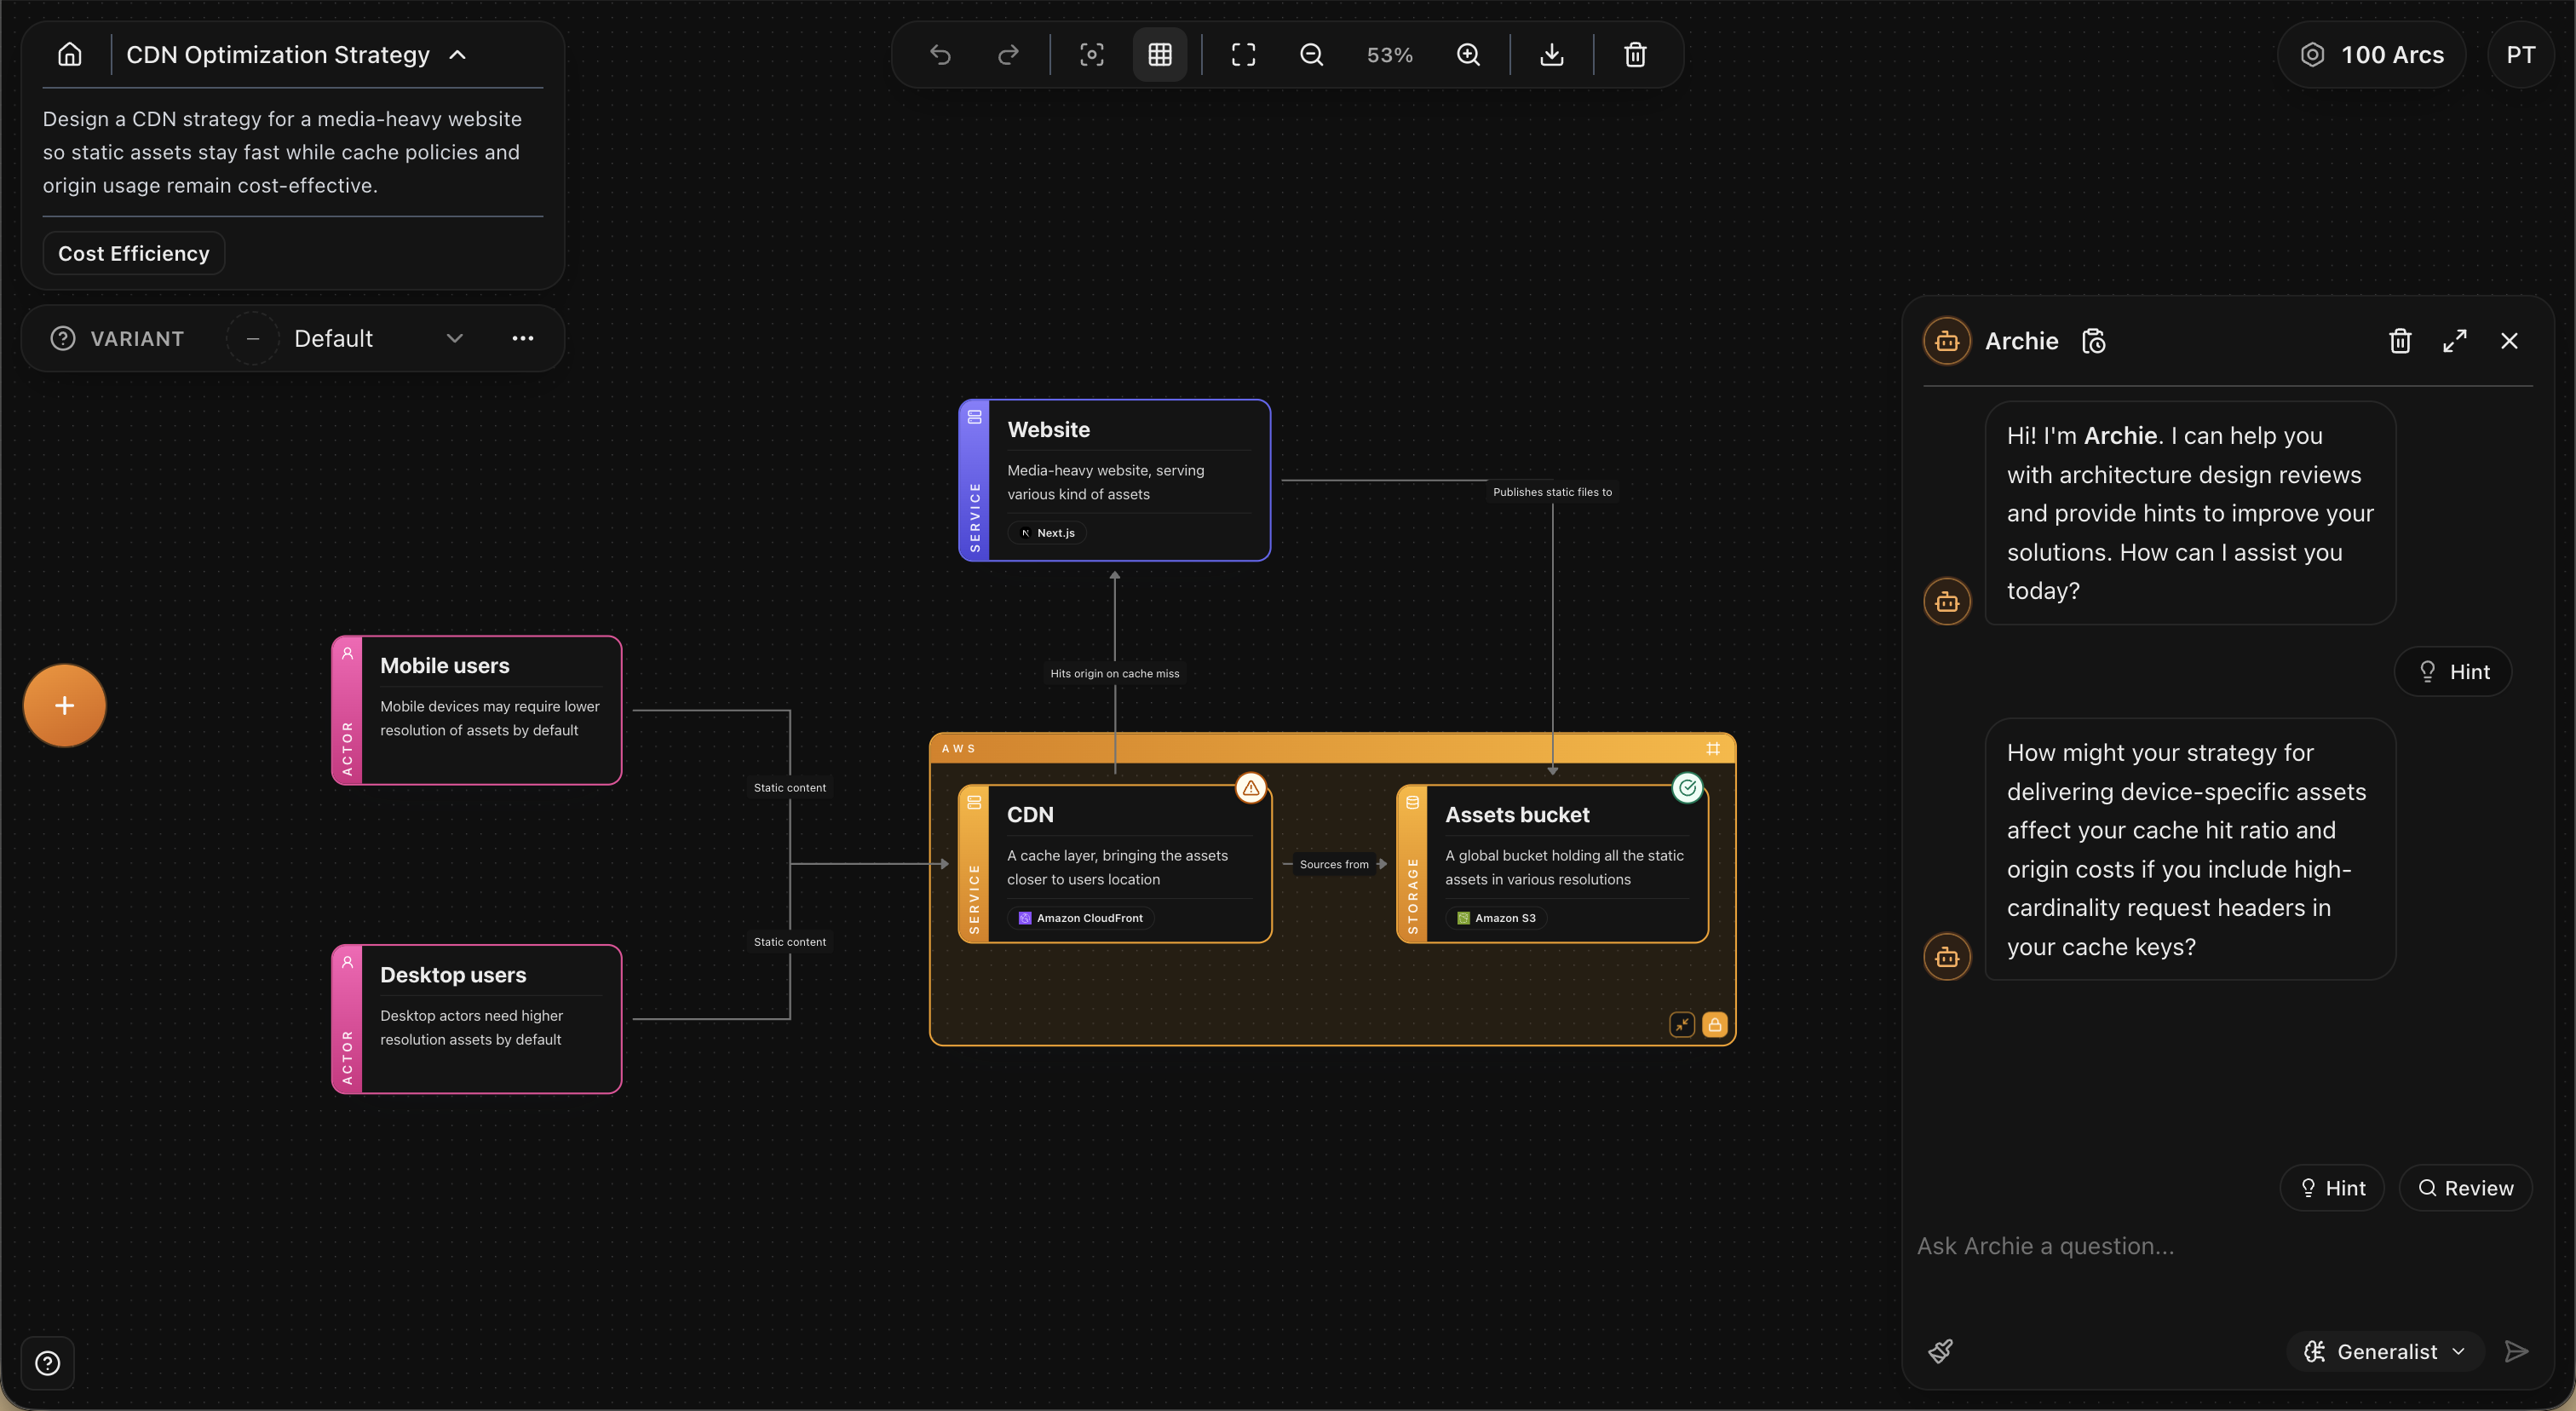Toggle the grid display button

pos(1160,54)
